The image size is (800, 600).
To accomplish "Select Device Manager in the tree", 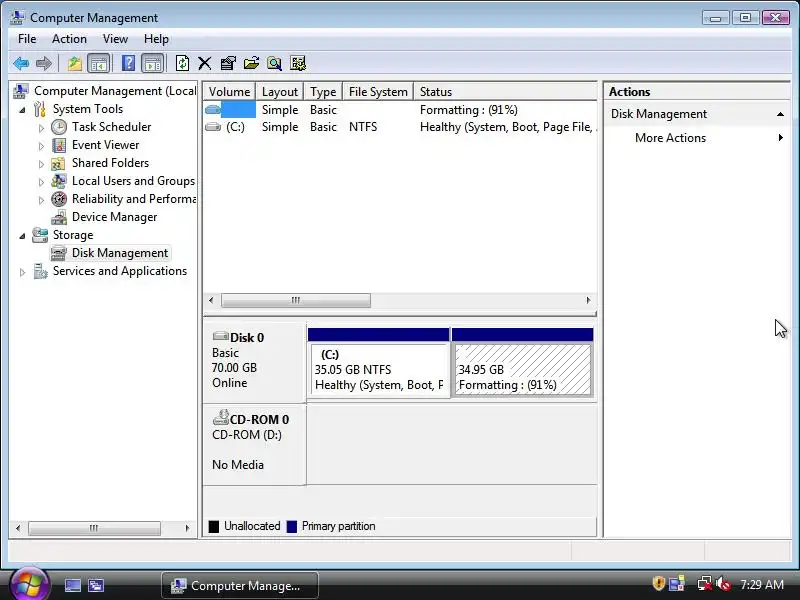I will pos(114,217).
